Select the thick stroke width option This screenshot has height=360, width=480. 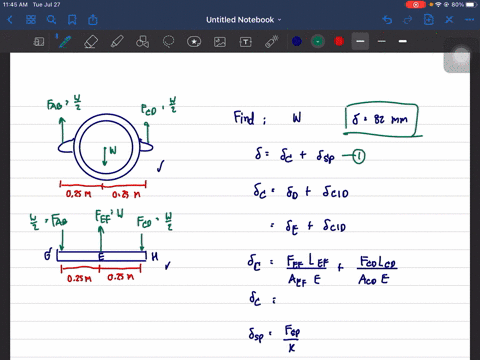pyautogui.click(x=403, y=41)
